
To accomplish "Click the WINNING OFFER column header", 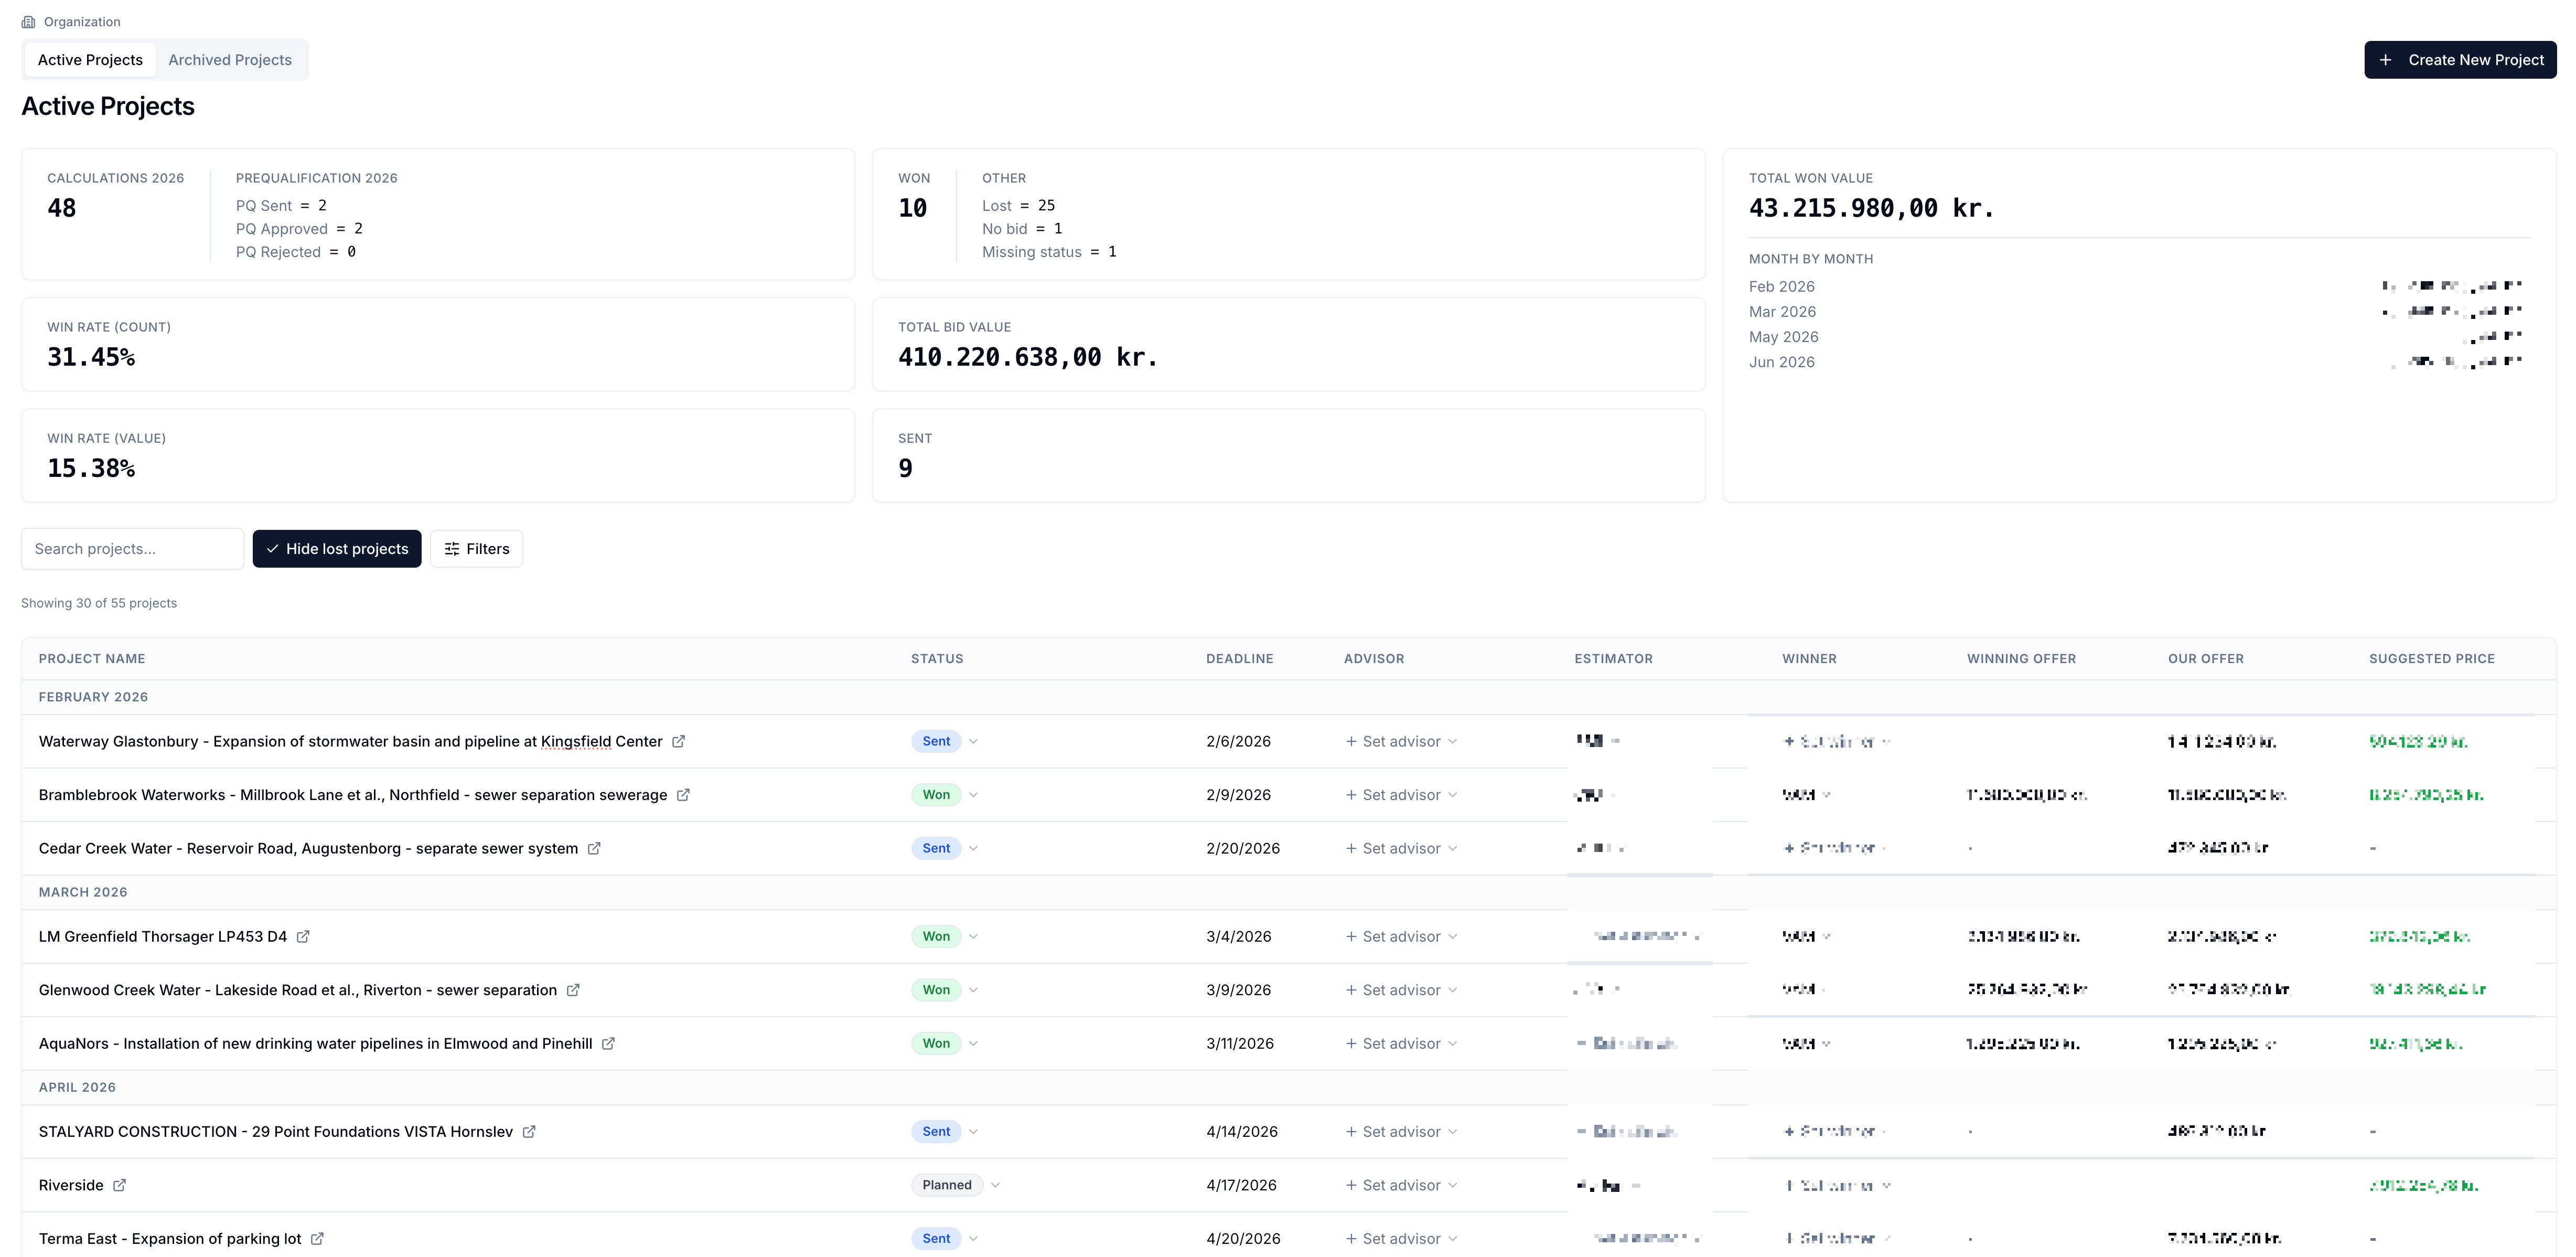I will click(2021, 659).
